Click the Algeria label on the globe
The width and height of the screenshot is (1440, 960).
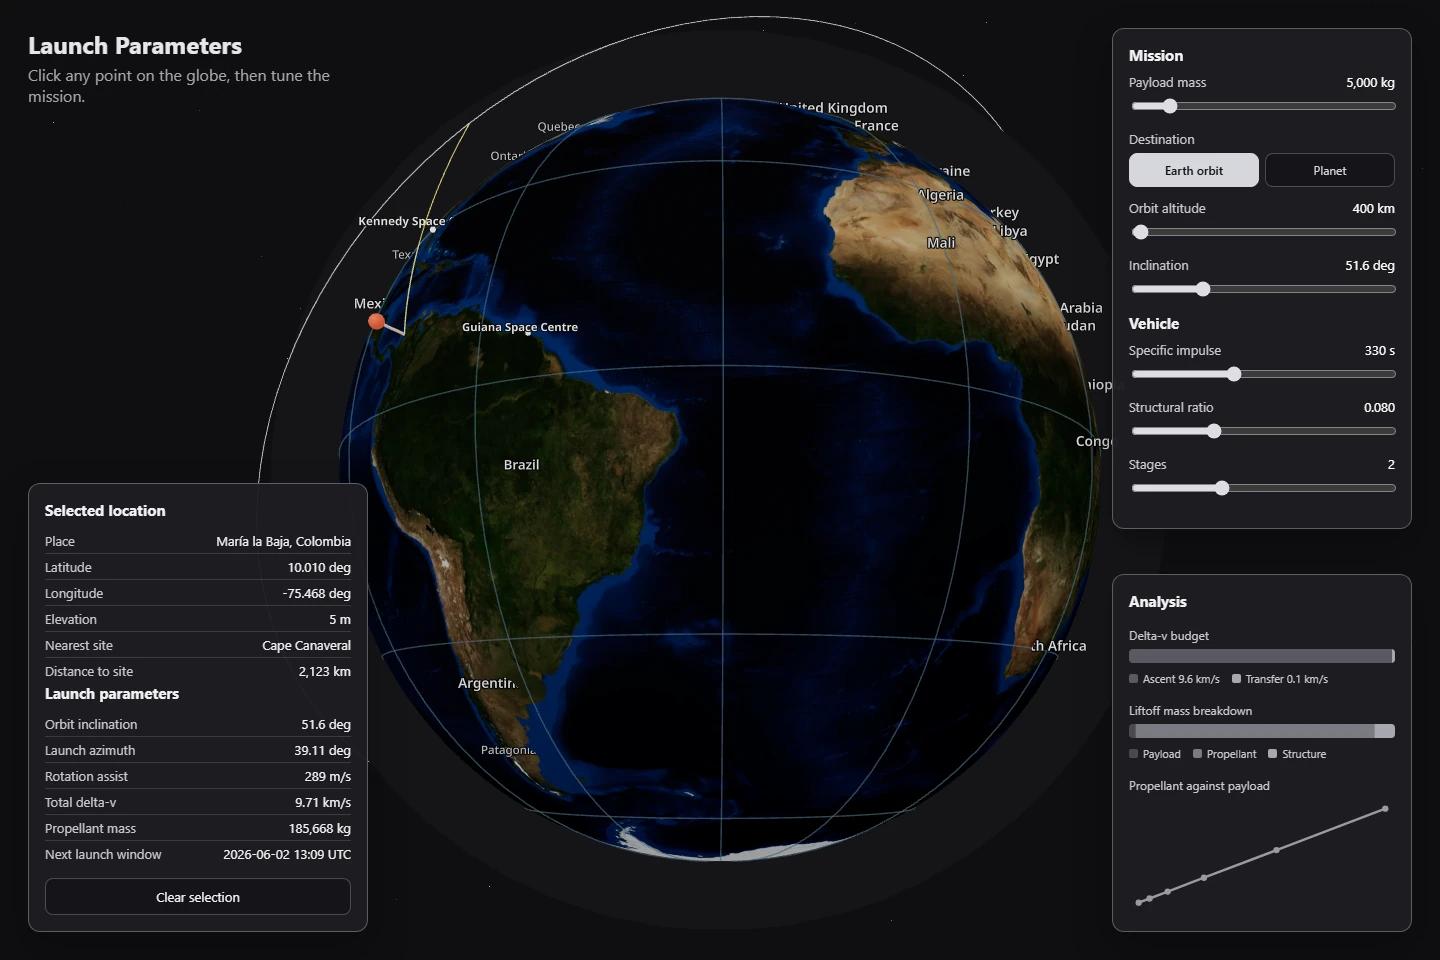pyautogui.click(x=941, y=195)
